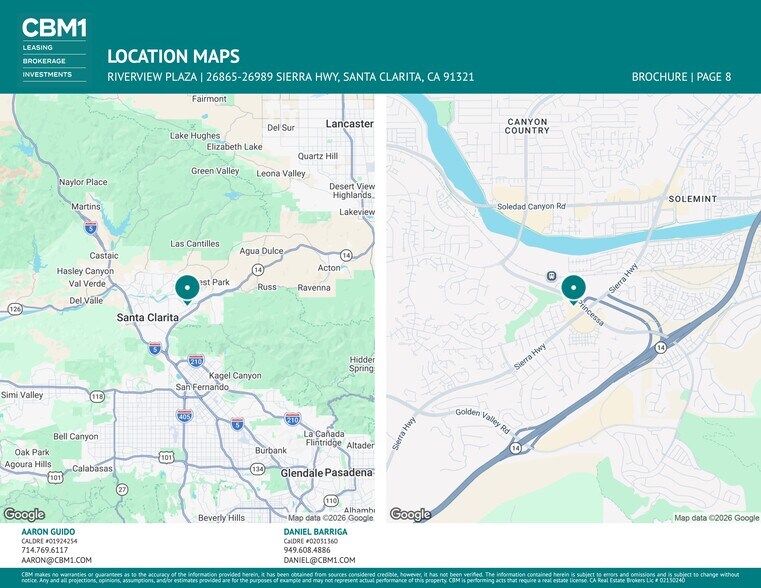
Task: Click the Route 126 shield on left map
Action: [15, 309]
